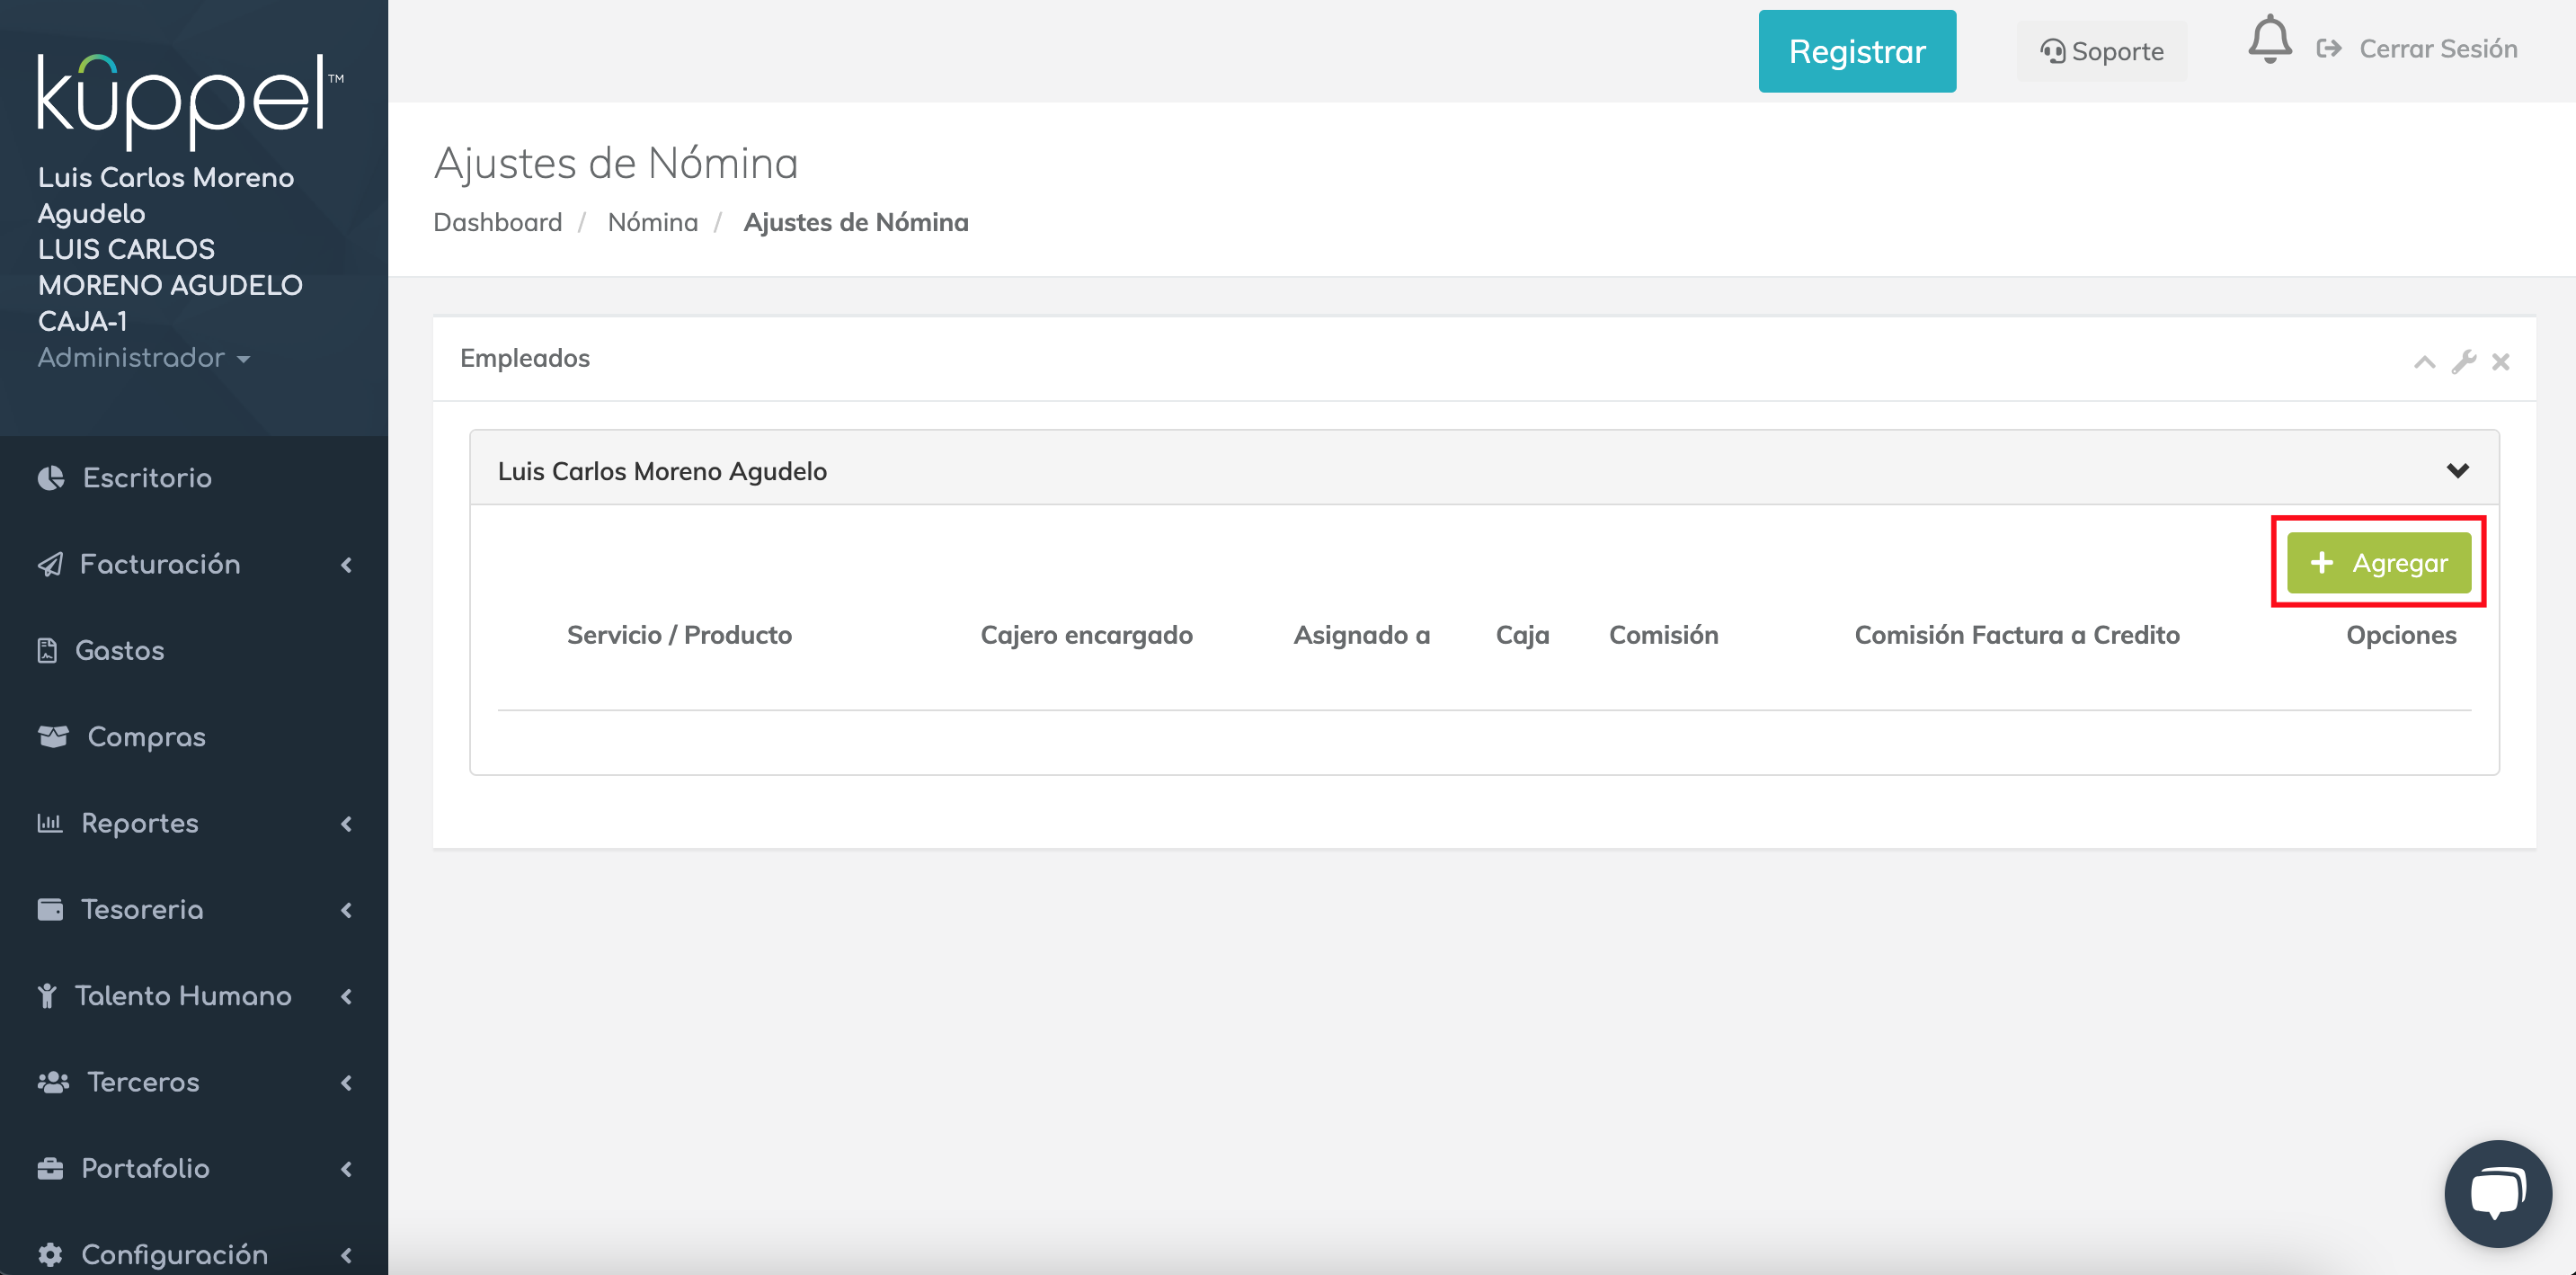Collapse Luis Carlos Moreno Agudelo accordion
The width and height of the screenshot is (2576, 1275).
point(2457,471)
